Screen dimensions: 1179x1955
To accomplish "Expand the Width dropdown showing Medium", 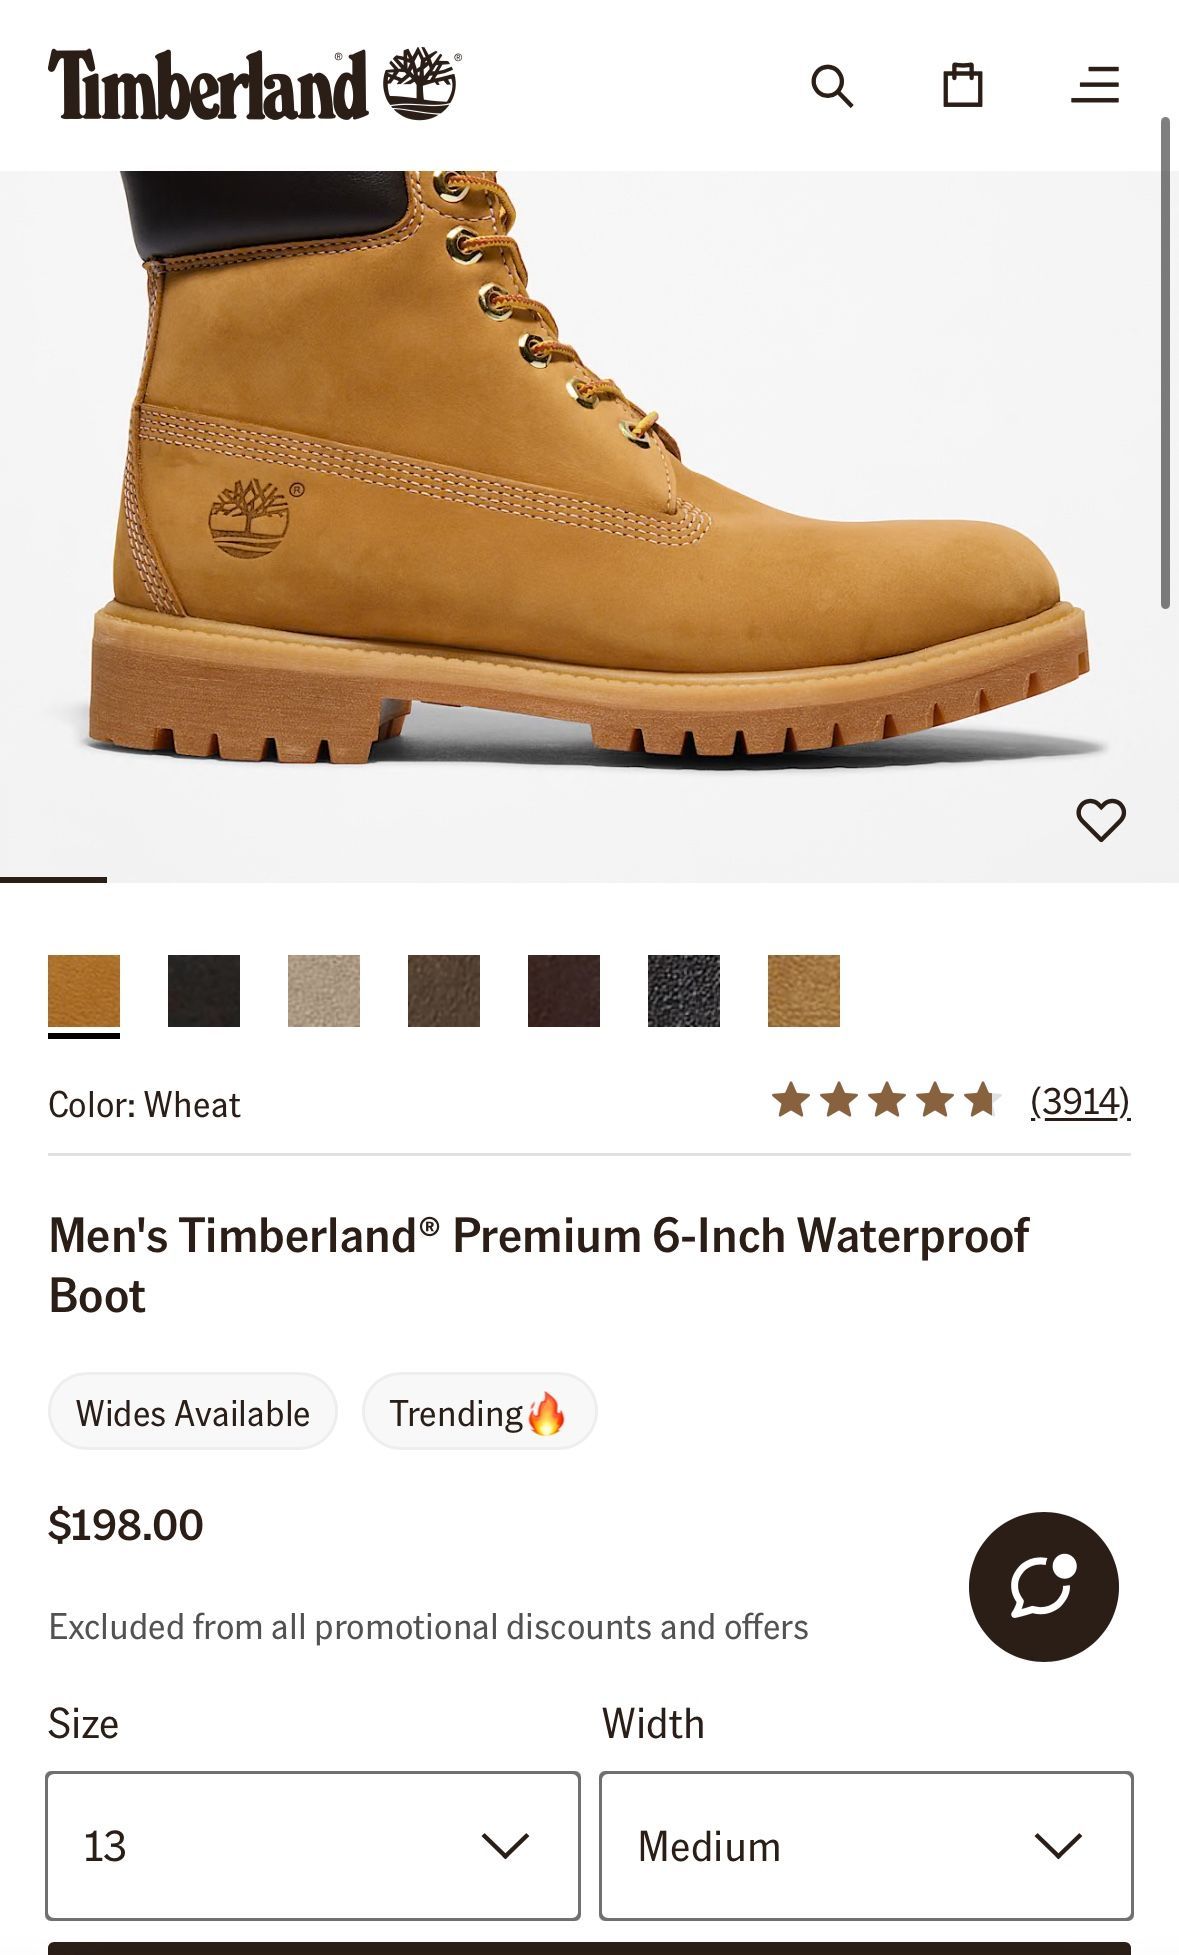I will (866, 1845).
